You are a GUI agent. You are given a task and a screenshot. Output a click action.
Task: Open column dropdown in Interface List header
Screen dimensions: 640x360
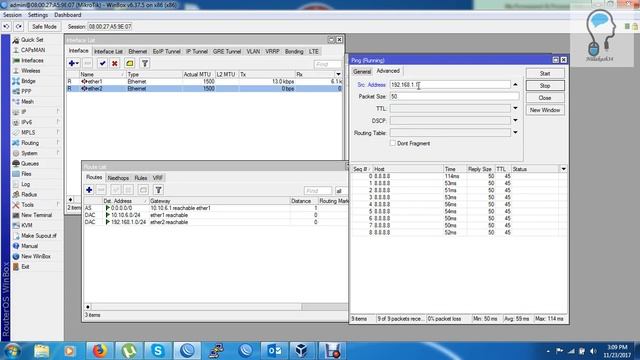coord(338,74)
